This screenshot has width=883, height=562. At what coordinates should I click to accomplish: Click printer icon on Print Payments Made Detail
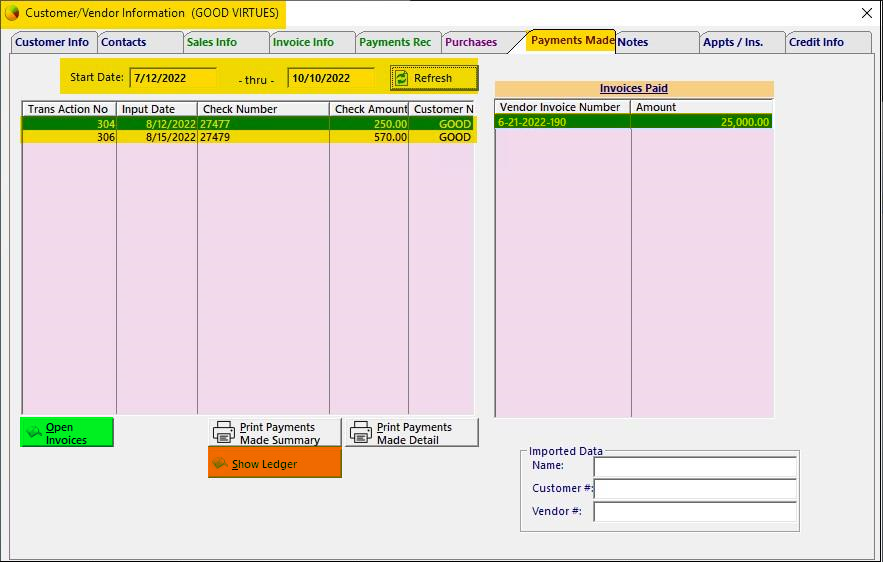click(361, 432)
